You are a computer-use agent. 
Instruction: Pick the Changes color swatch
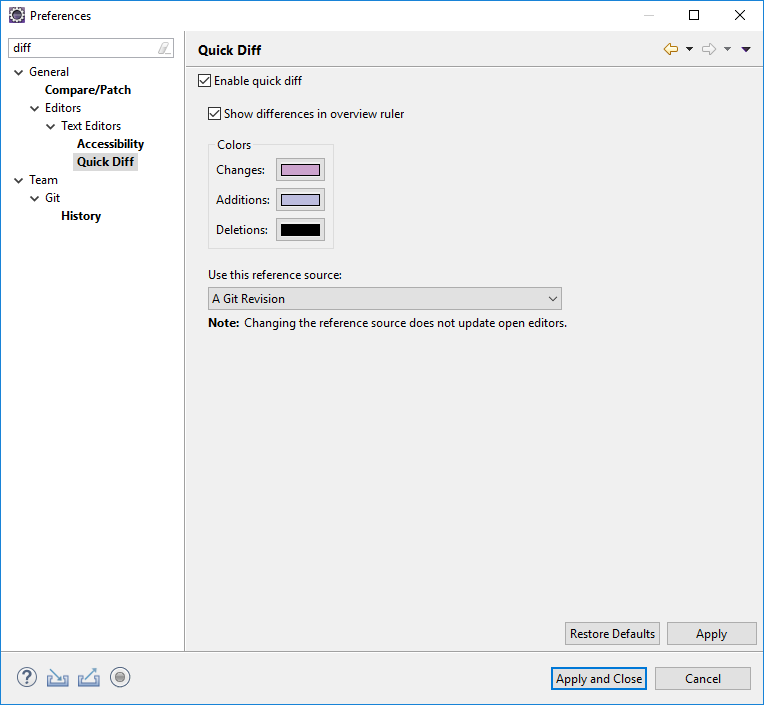(x=300, y=170)
